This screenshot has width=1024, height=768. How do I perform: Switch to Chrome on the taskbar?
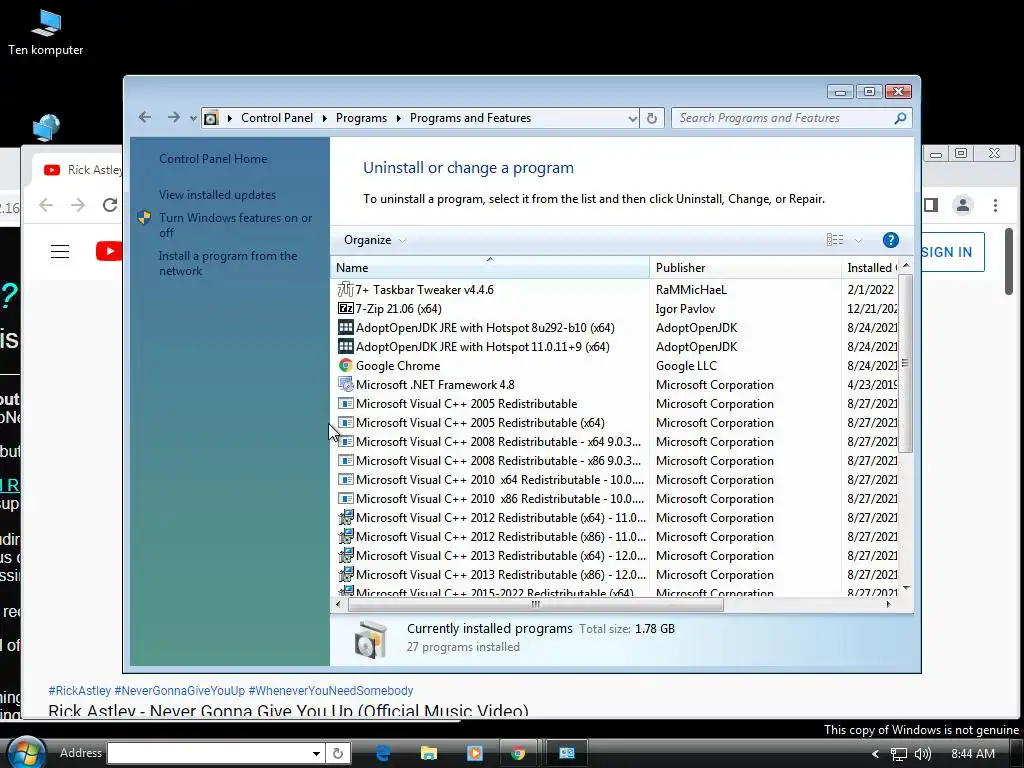518,753
